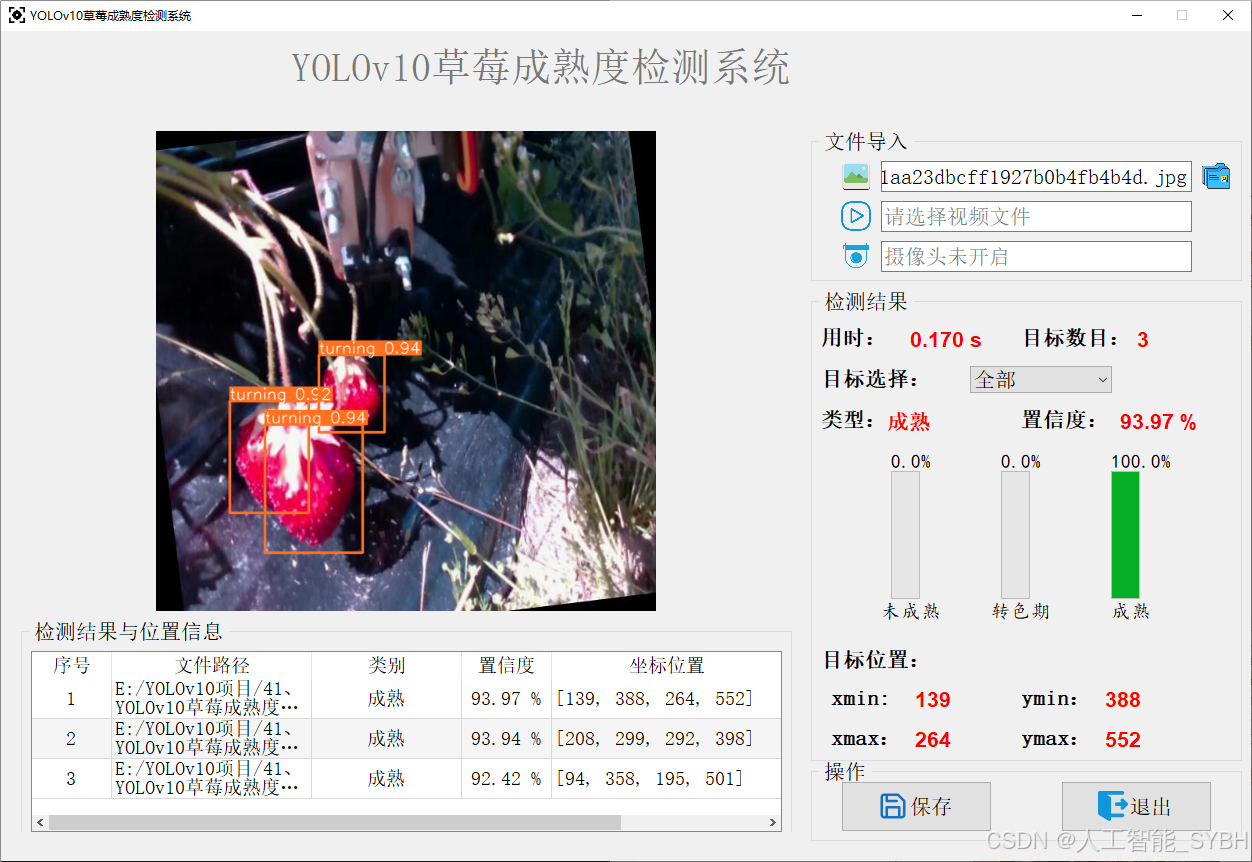1252x862 pixels.
Task: Click coordinates cell [208, 299, 292, 398]
Action: (666, 738)
